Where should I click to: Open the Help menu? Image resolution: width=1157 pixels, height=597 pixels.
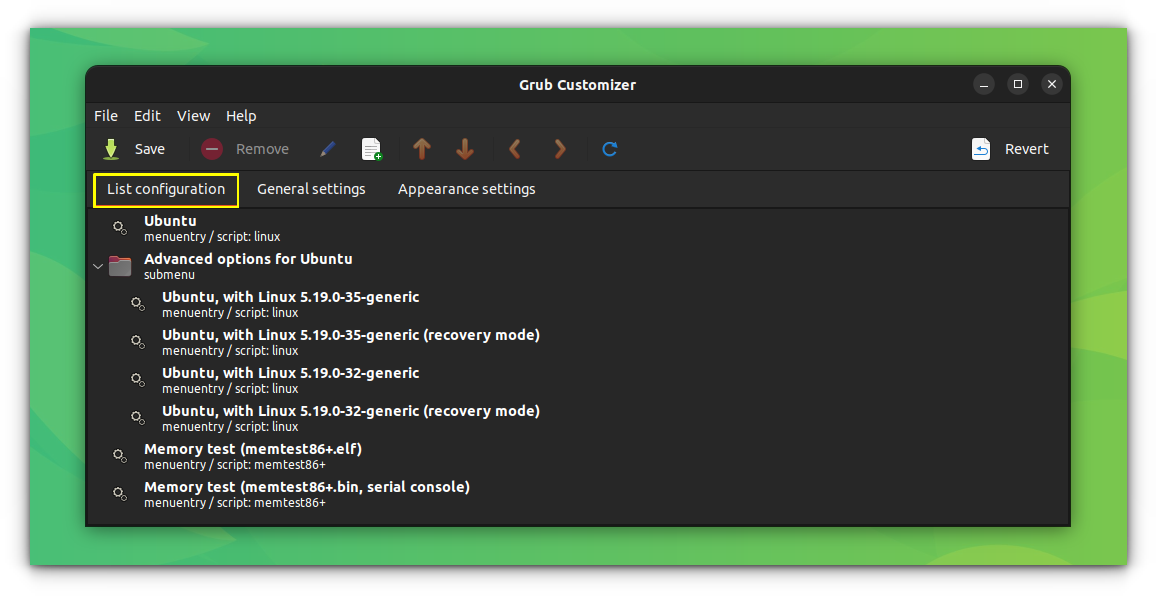point(241,116)
